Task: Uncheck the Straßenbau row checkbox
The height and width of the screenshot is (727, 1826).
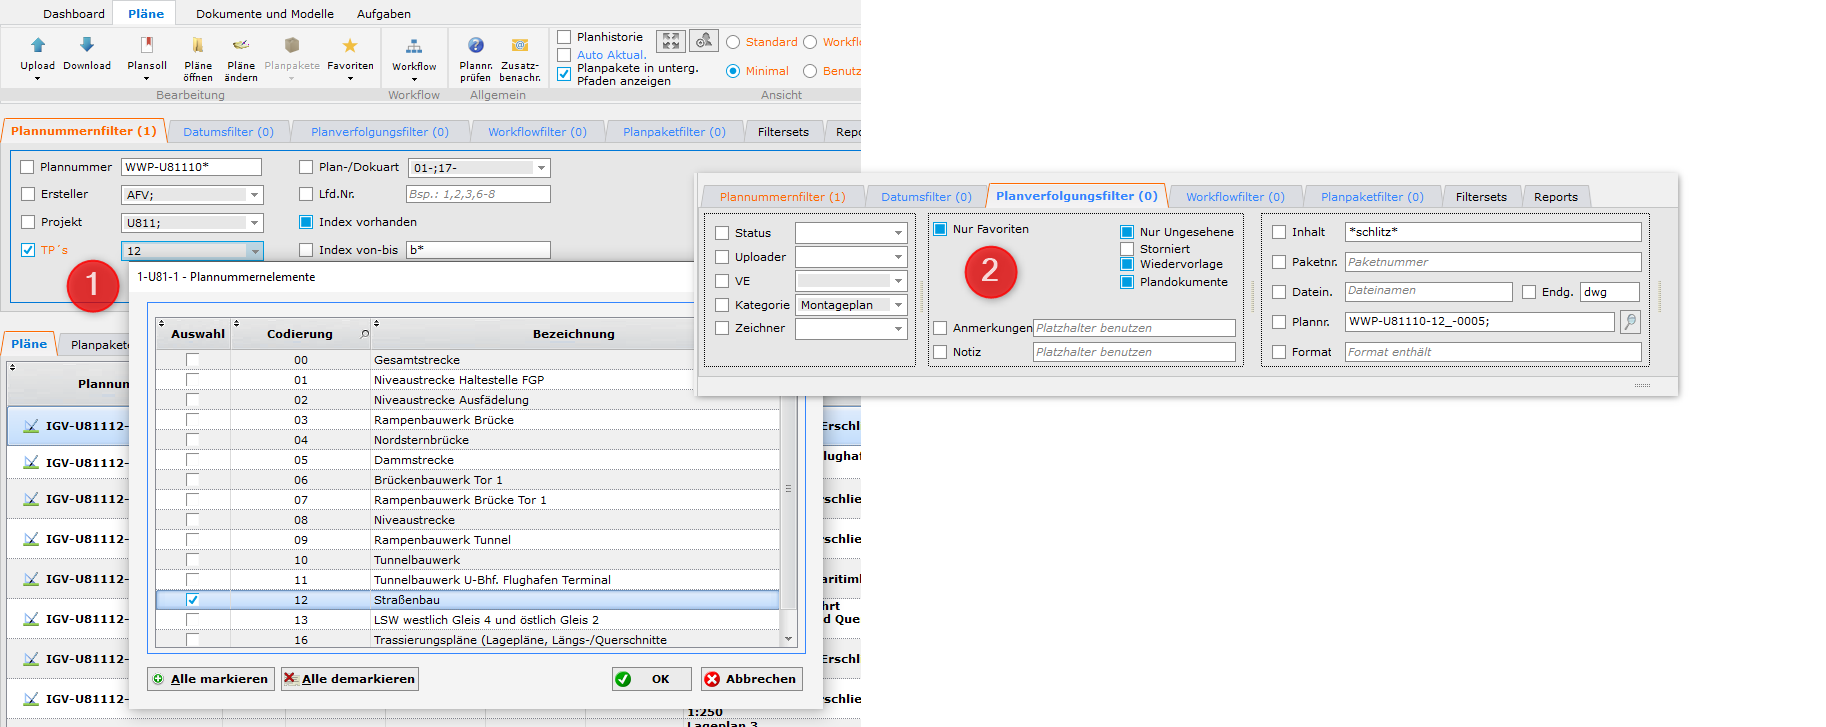Action: (192, 600)
